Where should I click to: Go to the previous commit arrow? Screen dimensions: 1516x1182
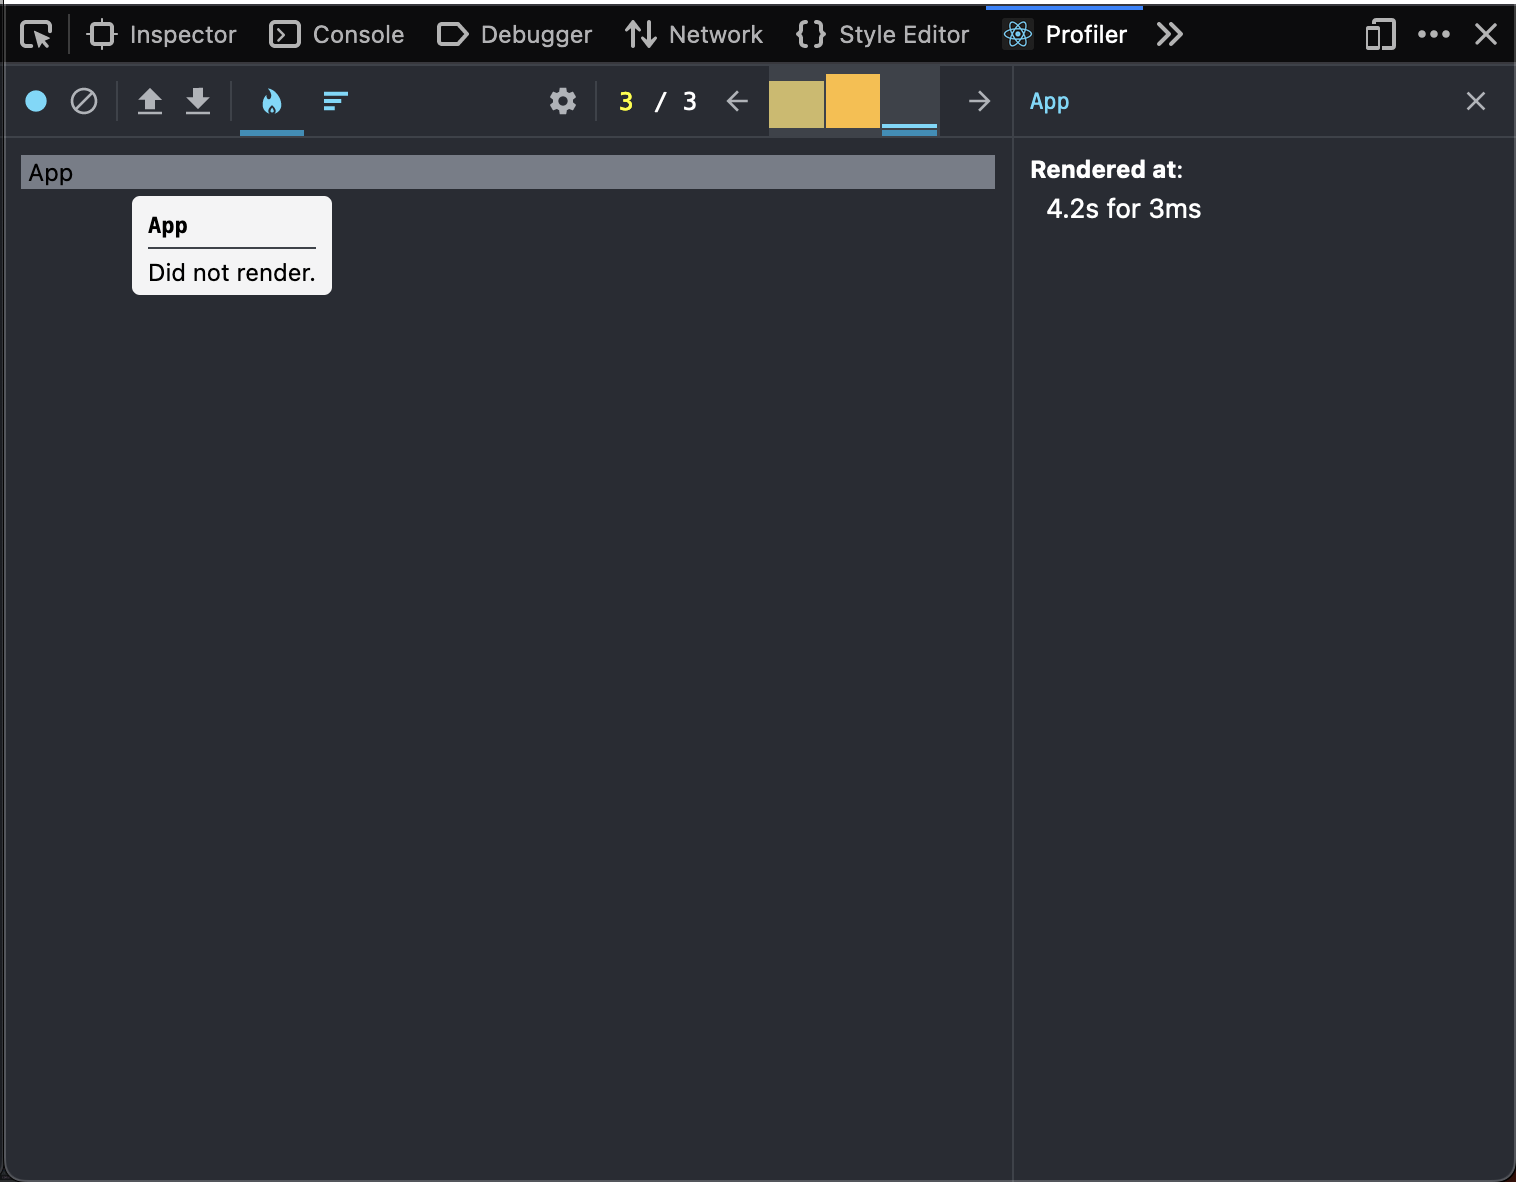[737, 101]
